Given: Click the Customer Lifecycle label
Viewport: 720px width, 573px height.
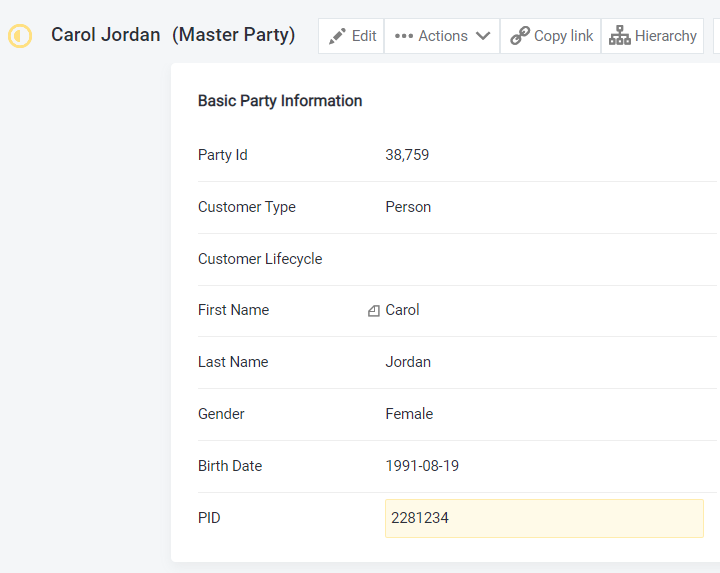Looking at the screenshot, I should point(260,259).
